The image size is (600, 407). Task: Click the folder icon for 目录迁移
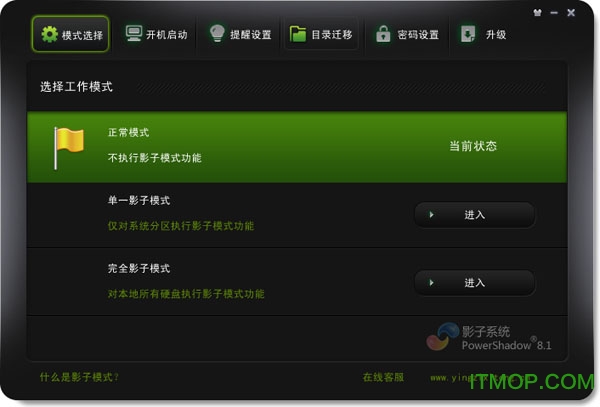click(298, 34)
